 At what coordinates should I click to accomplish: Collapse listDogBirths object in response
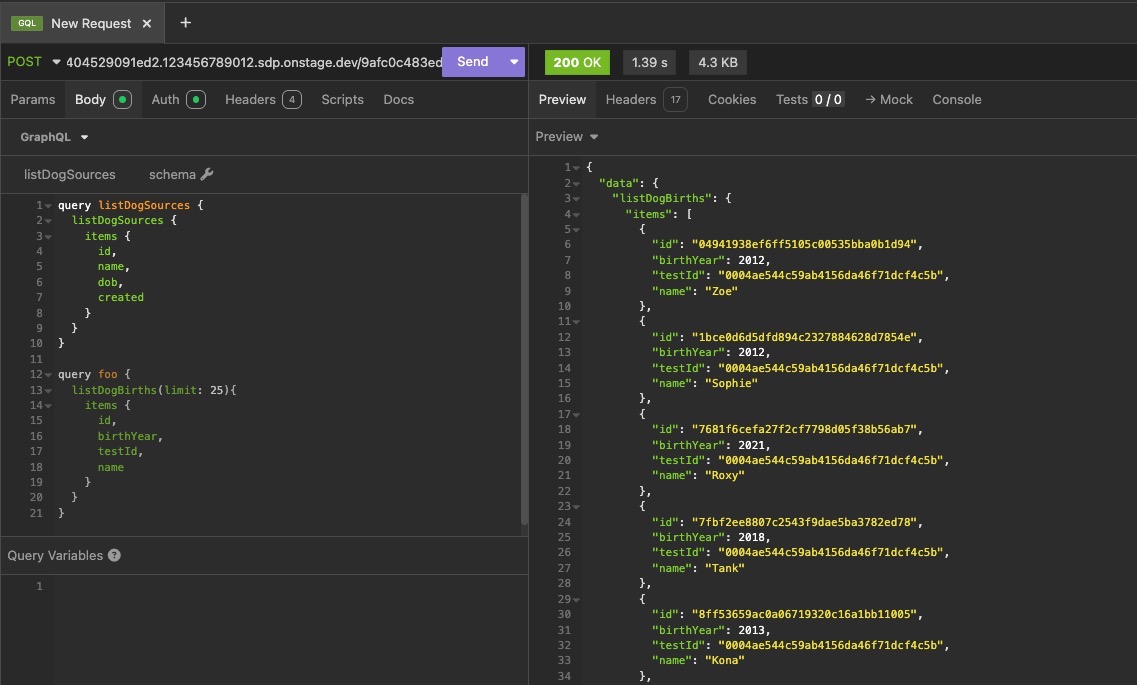(x=576, y=199)
